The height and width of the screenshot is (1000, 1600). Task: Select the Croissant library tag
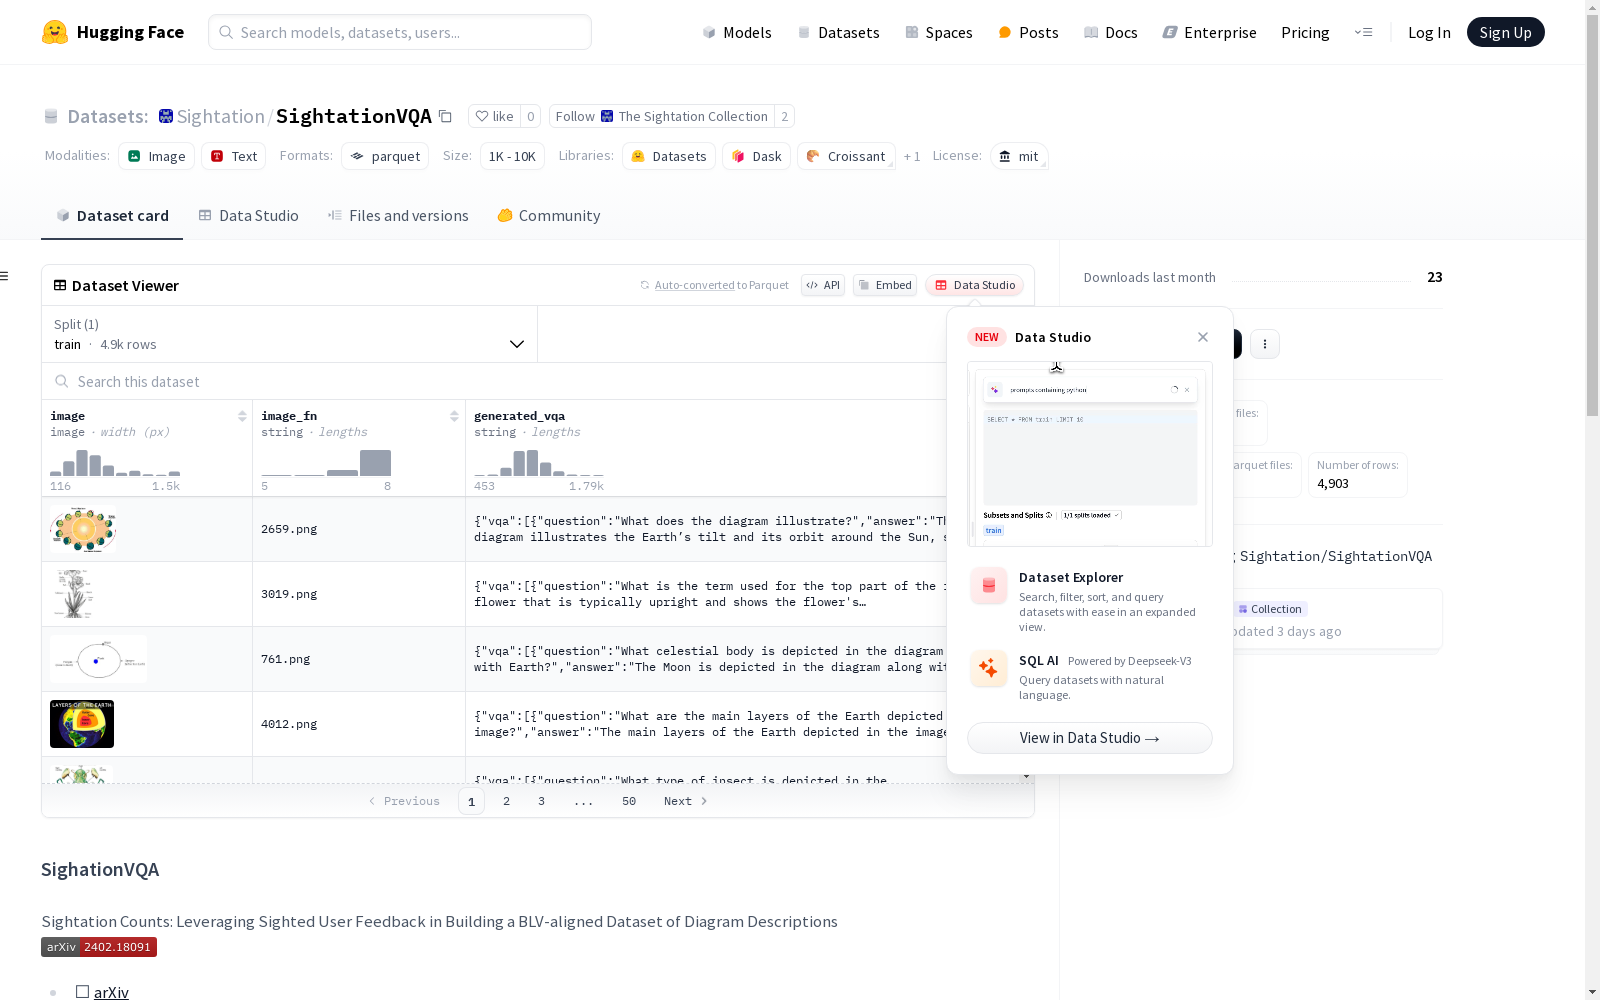pos(846,156)
